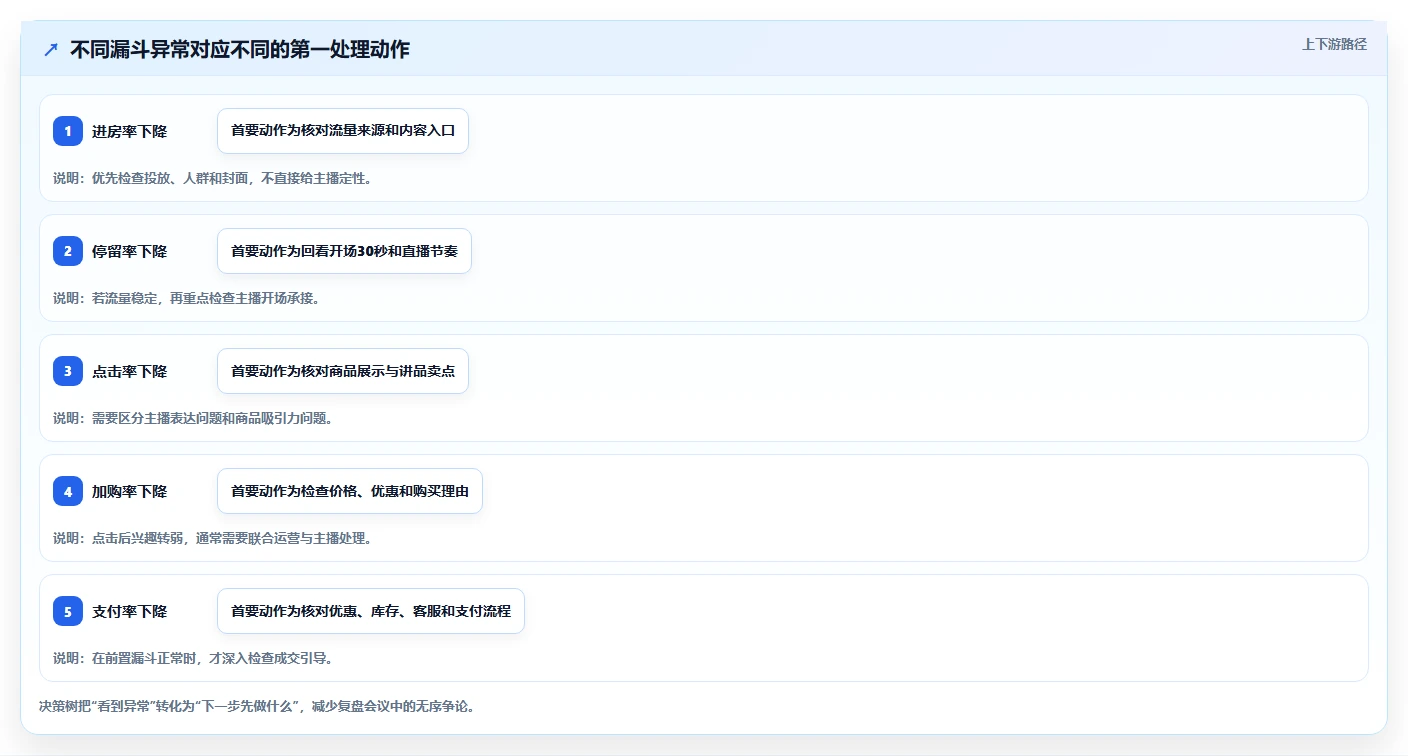The height and width of the screenshot is (756, 1408).
Task: Click the footer sentence starting with 决策树把
Action: click(x=256, y=706)
